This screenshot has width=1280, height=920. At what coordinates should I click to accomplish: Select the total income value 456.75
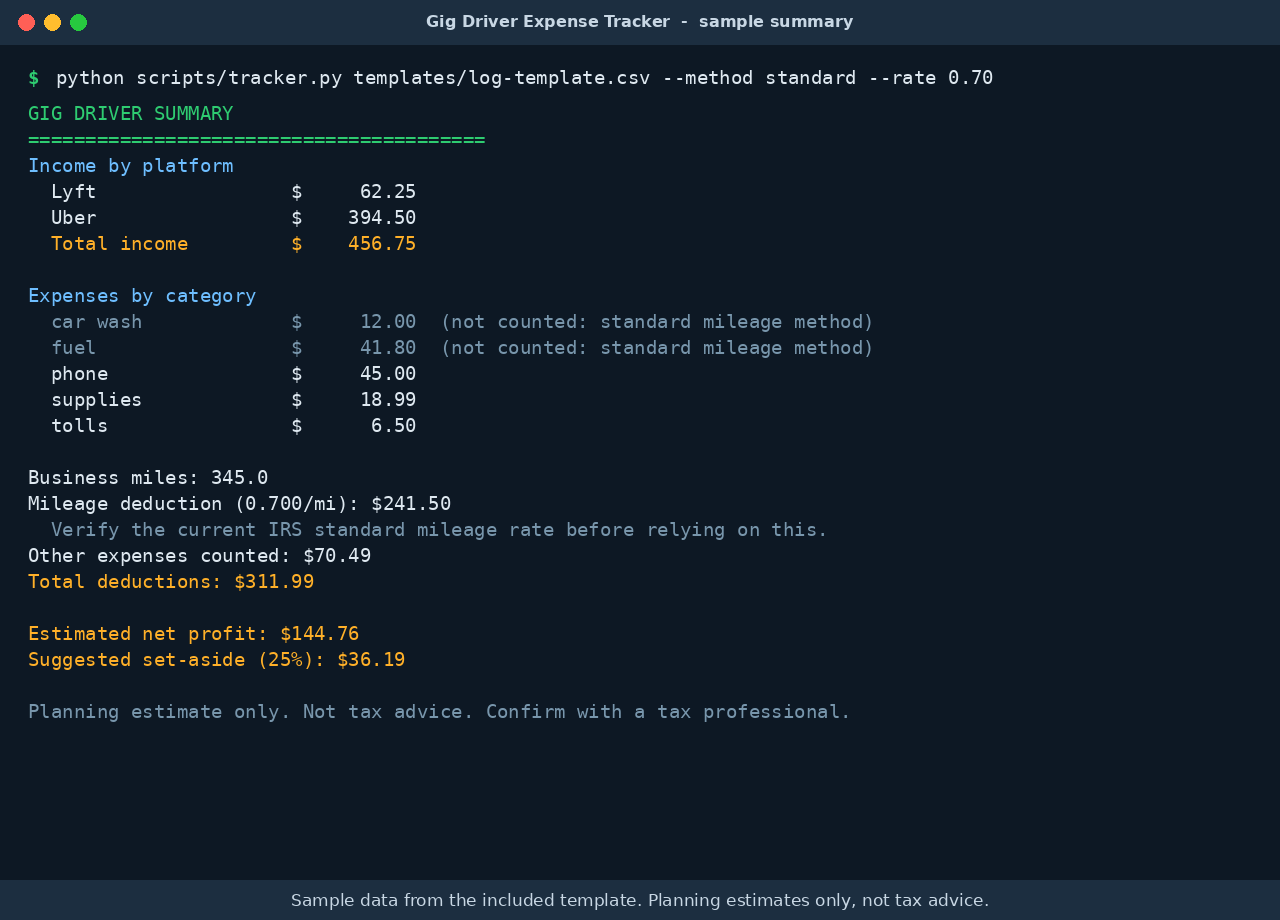coord(382,244)
